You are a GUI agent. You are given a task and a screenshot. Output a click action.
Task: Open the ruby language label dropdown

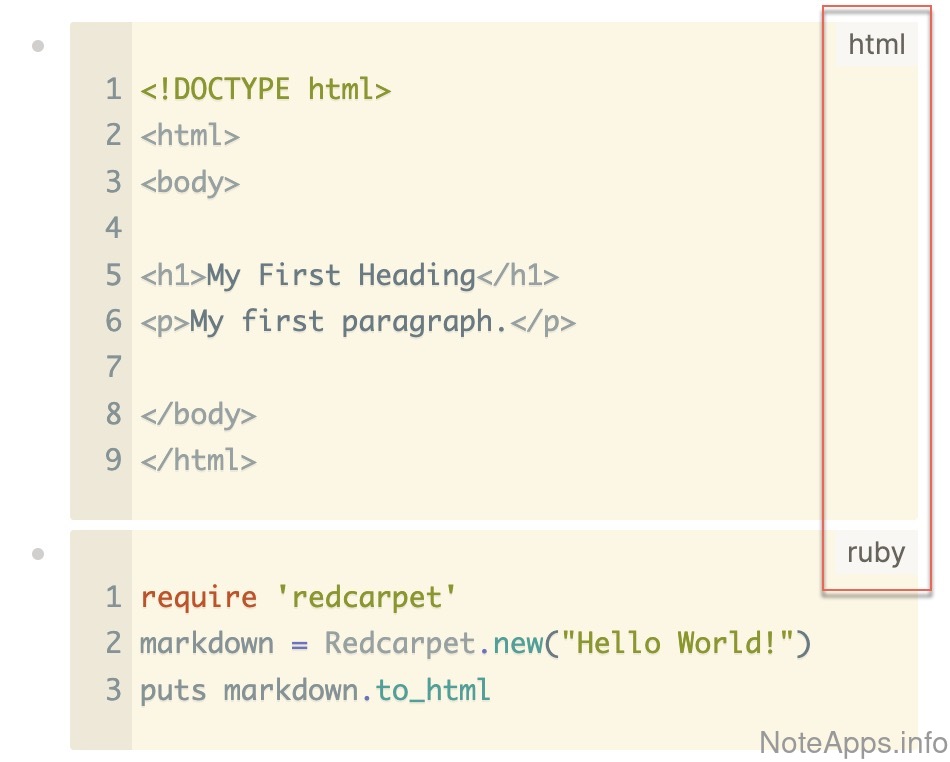pos(876,553)
